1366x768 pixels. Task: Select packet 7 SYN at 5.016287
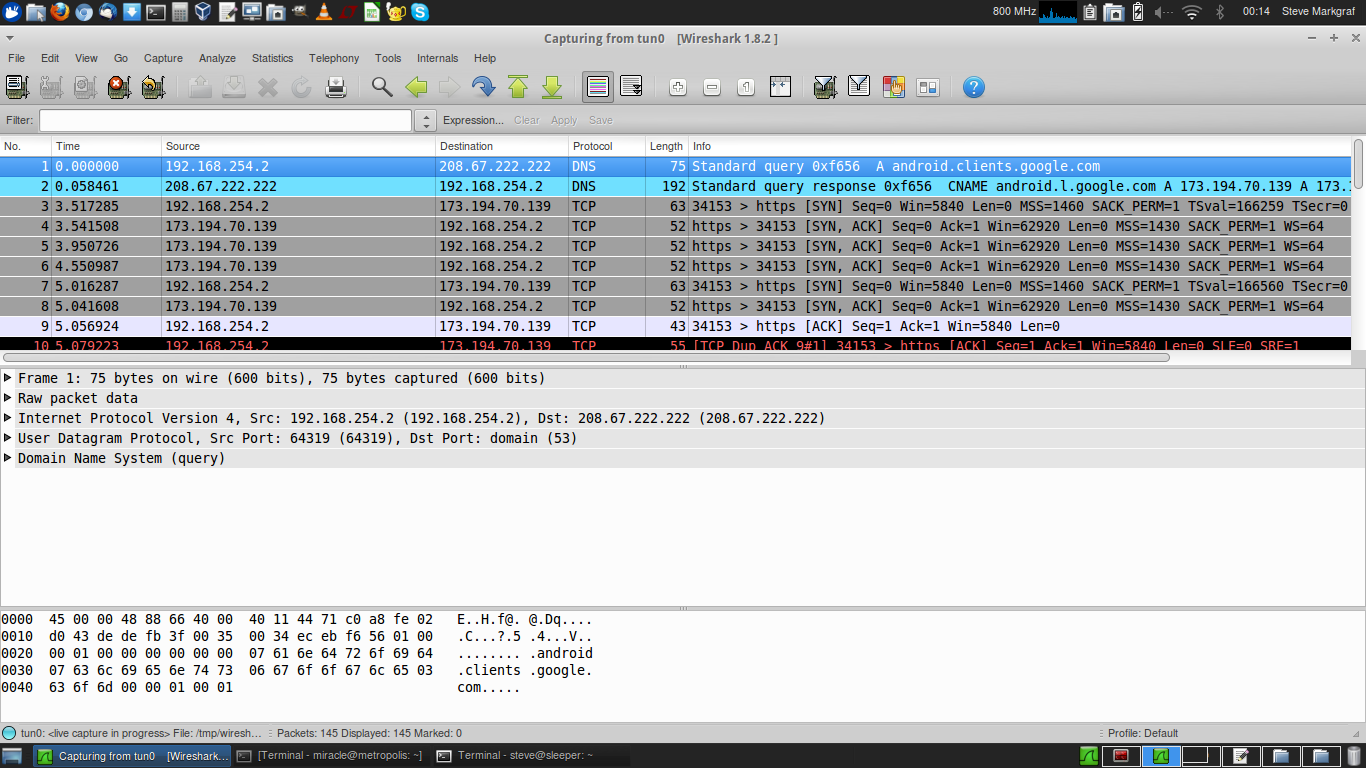click(676, 286)
